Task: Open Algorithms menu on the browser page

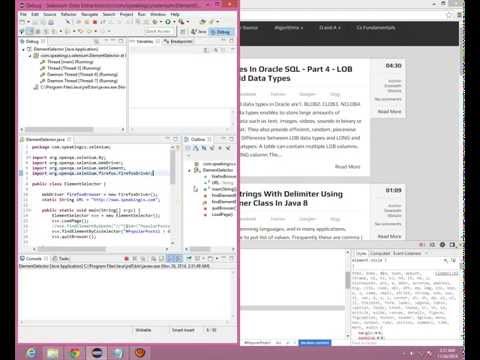Action: 289,28
